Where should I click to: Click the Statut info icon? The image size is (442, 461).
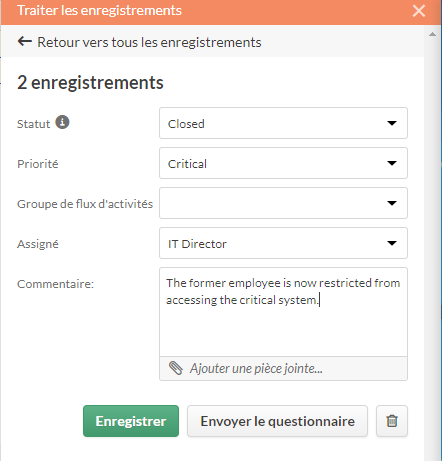(62, 122)
